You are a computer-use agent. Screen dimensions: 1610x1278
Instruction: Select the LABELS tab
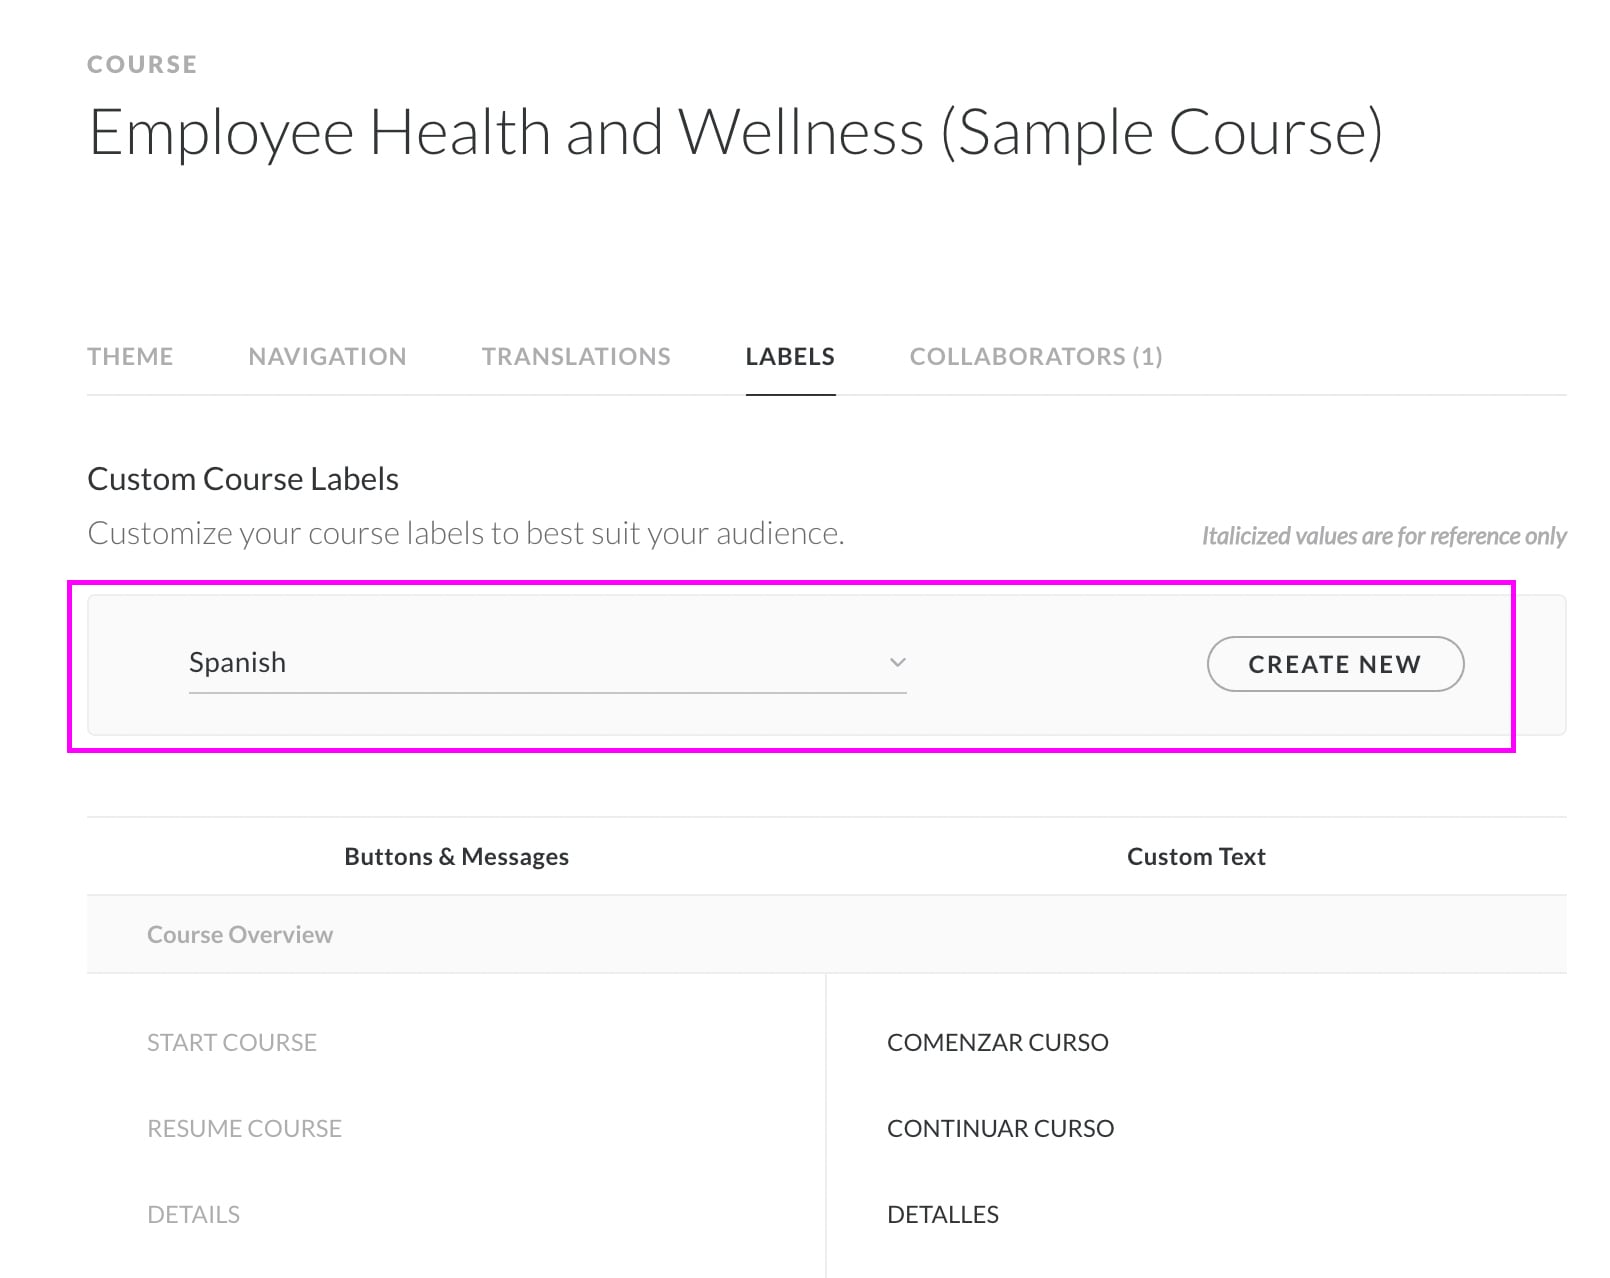tap(789, 356)
